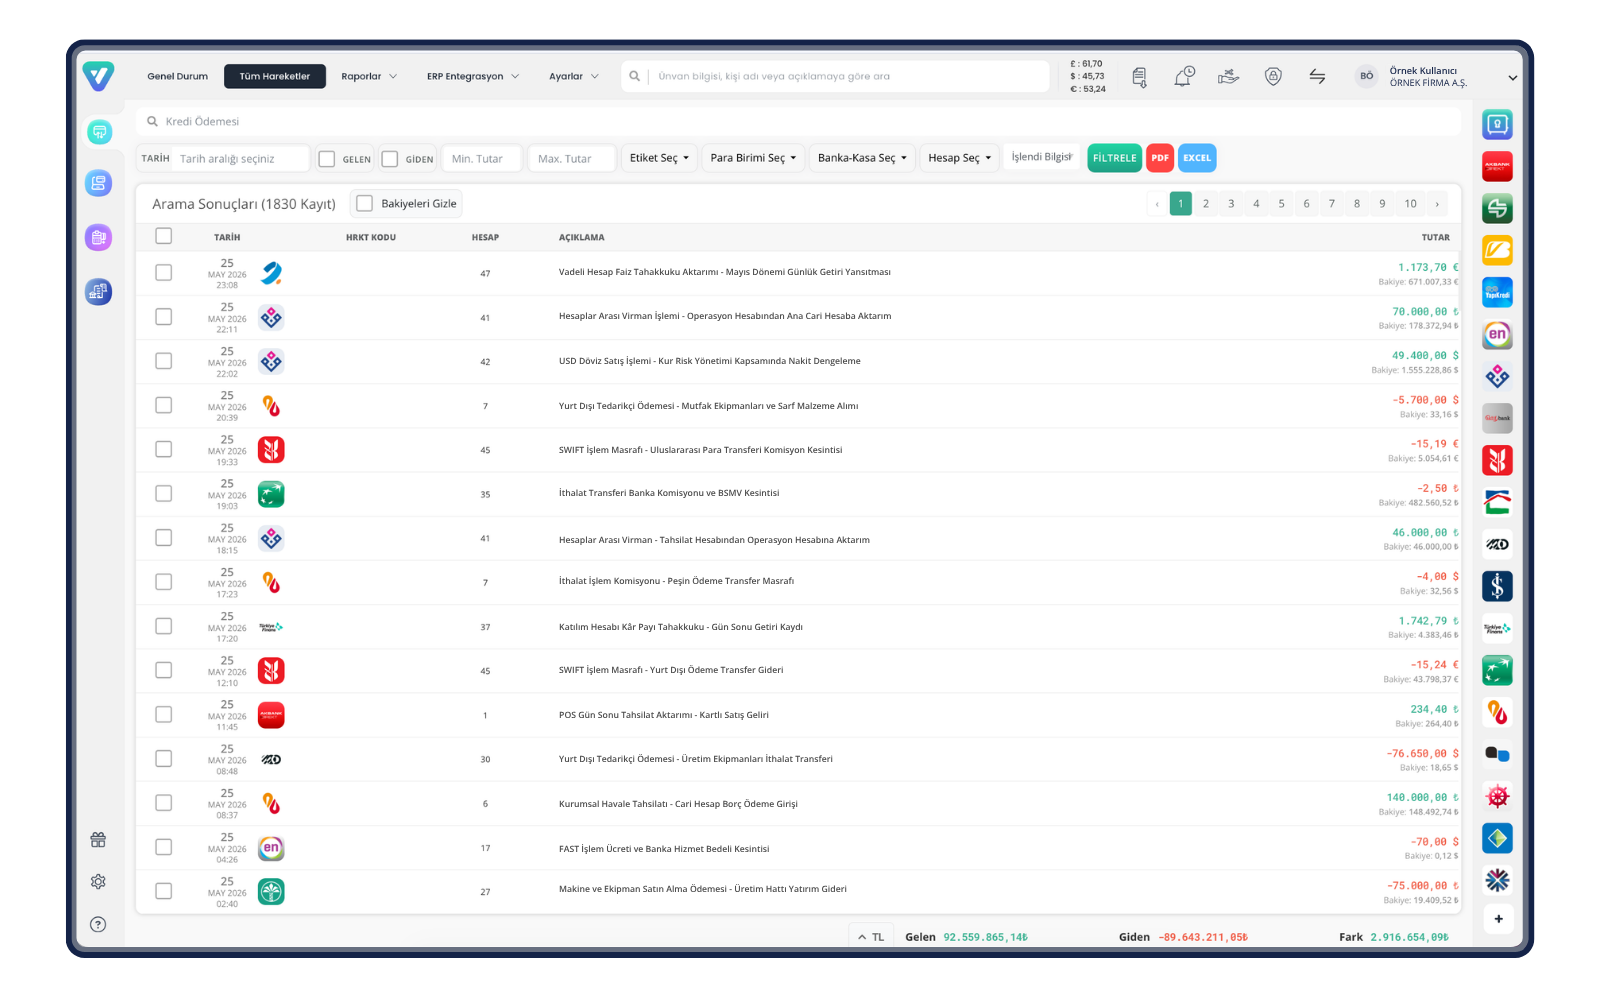Go to next results page arrow

tap(1437, 204)
